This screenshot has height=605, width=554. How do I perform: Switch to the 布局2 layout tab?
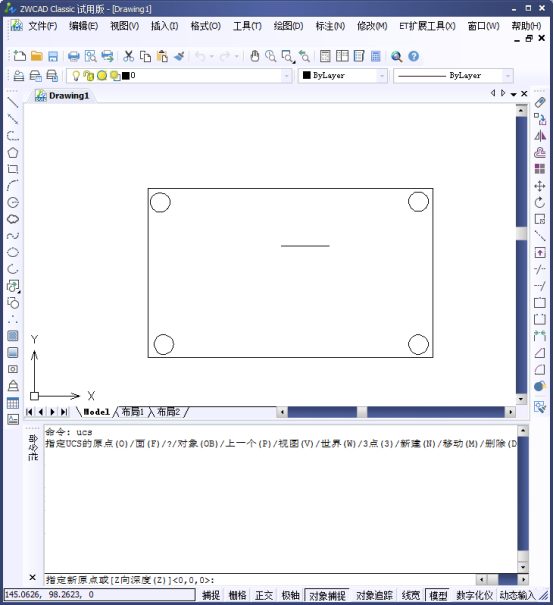(169, 412)
